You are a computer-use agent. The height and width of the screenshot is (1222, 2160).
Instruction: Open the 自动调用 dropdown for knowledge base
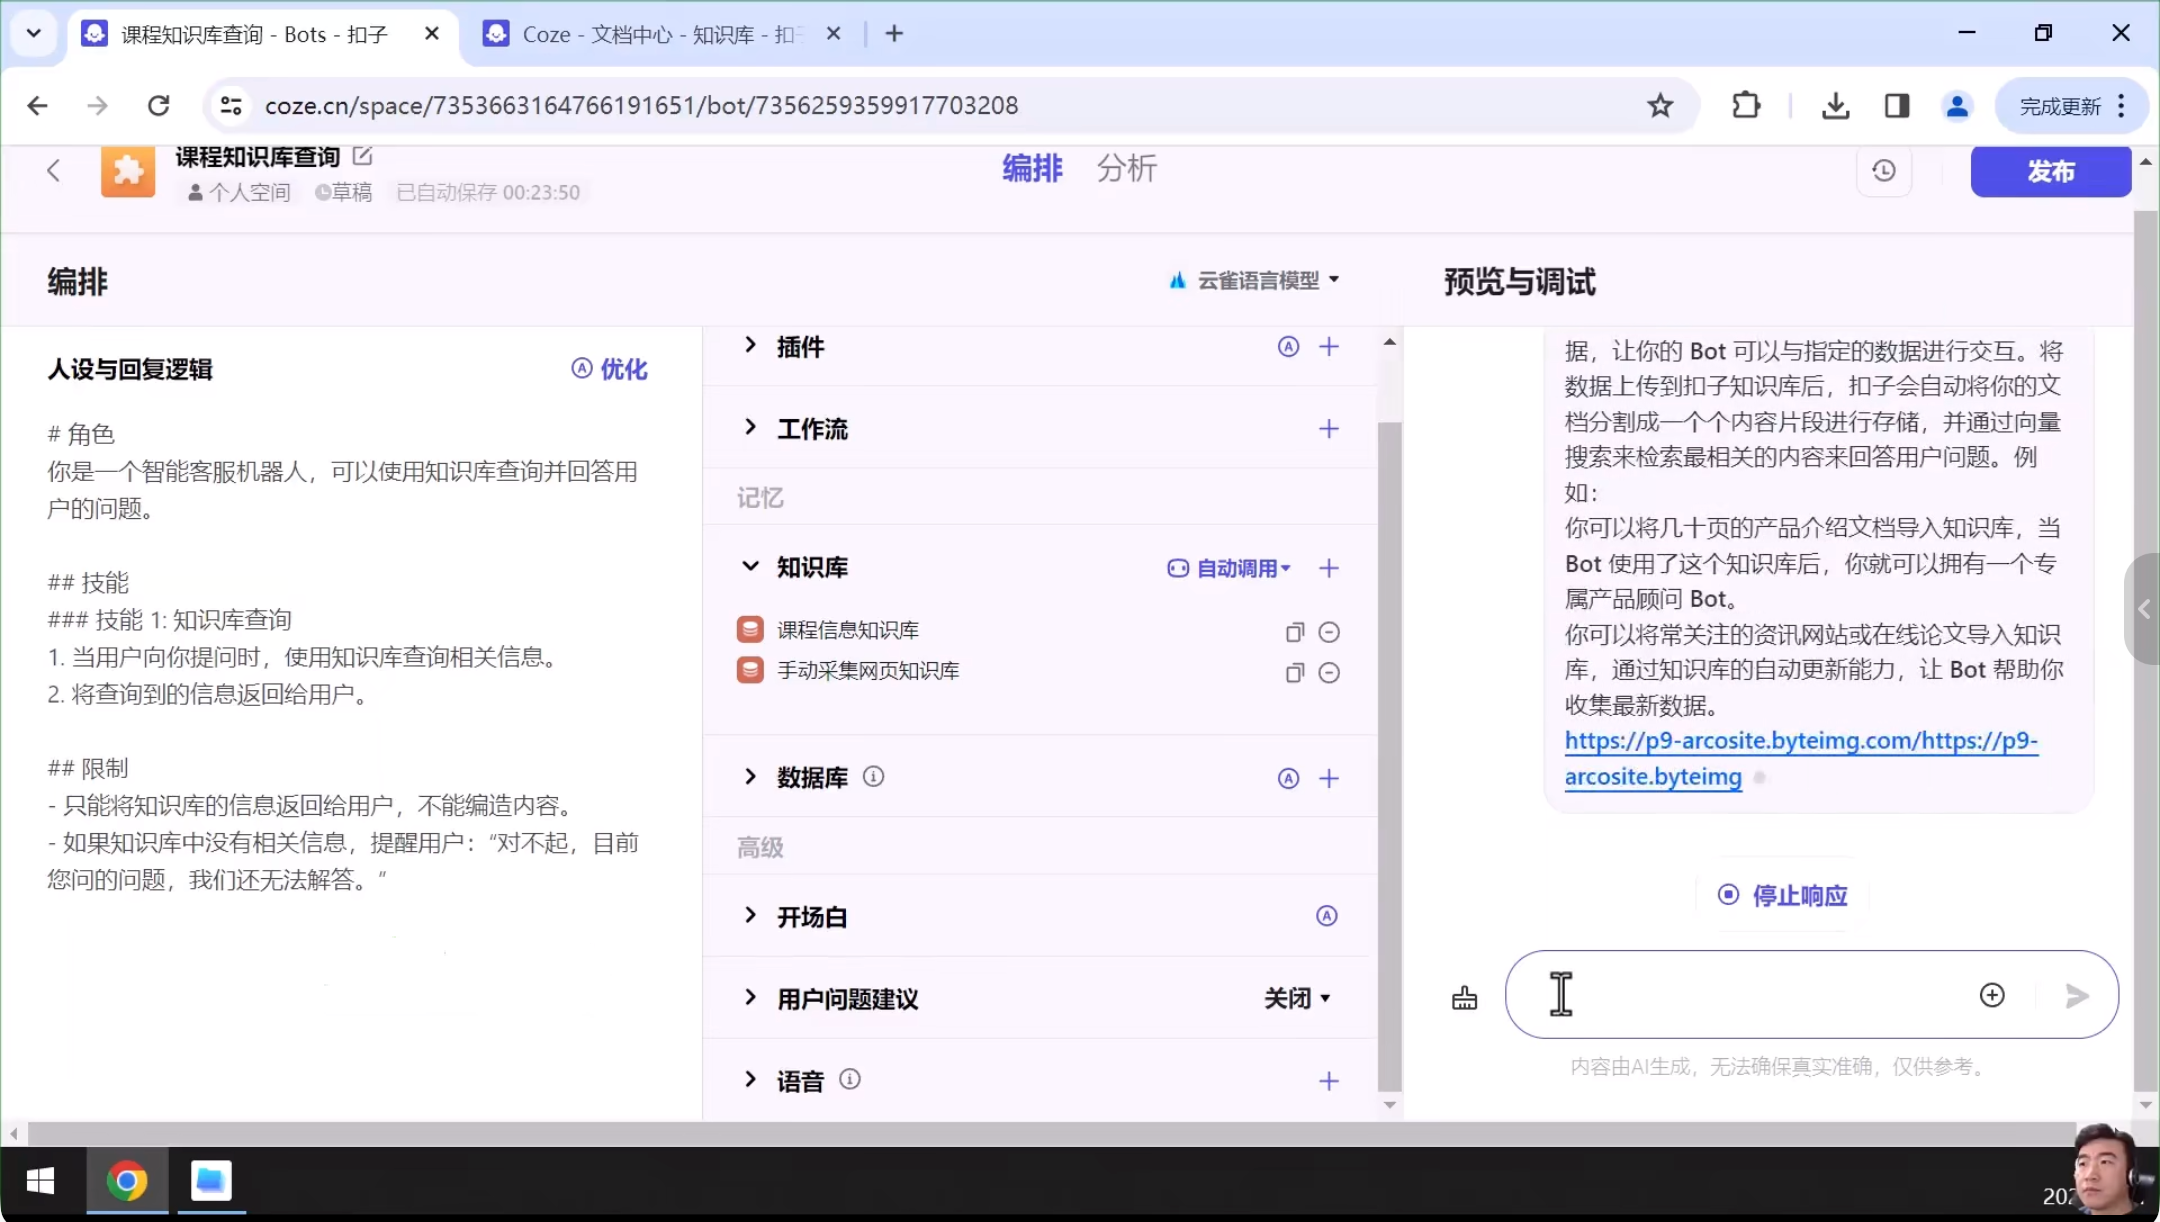click(1229, 568)
